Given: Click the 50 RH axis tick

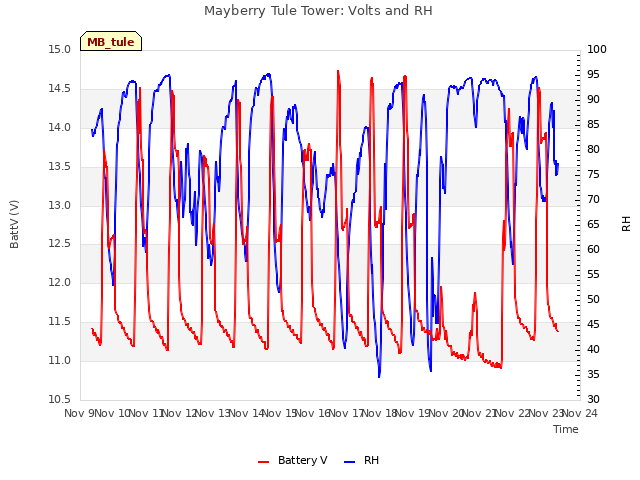Looking at the screenshot, I should pyautogui.click(x=593, y=300).
